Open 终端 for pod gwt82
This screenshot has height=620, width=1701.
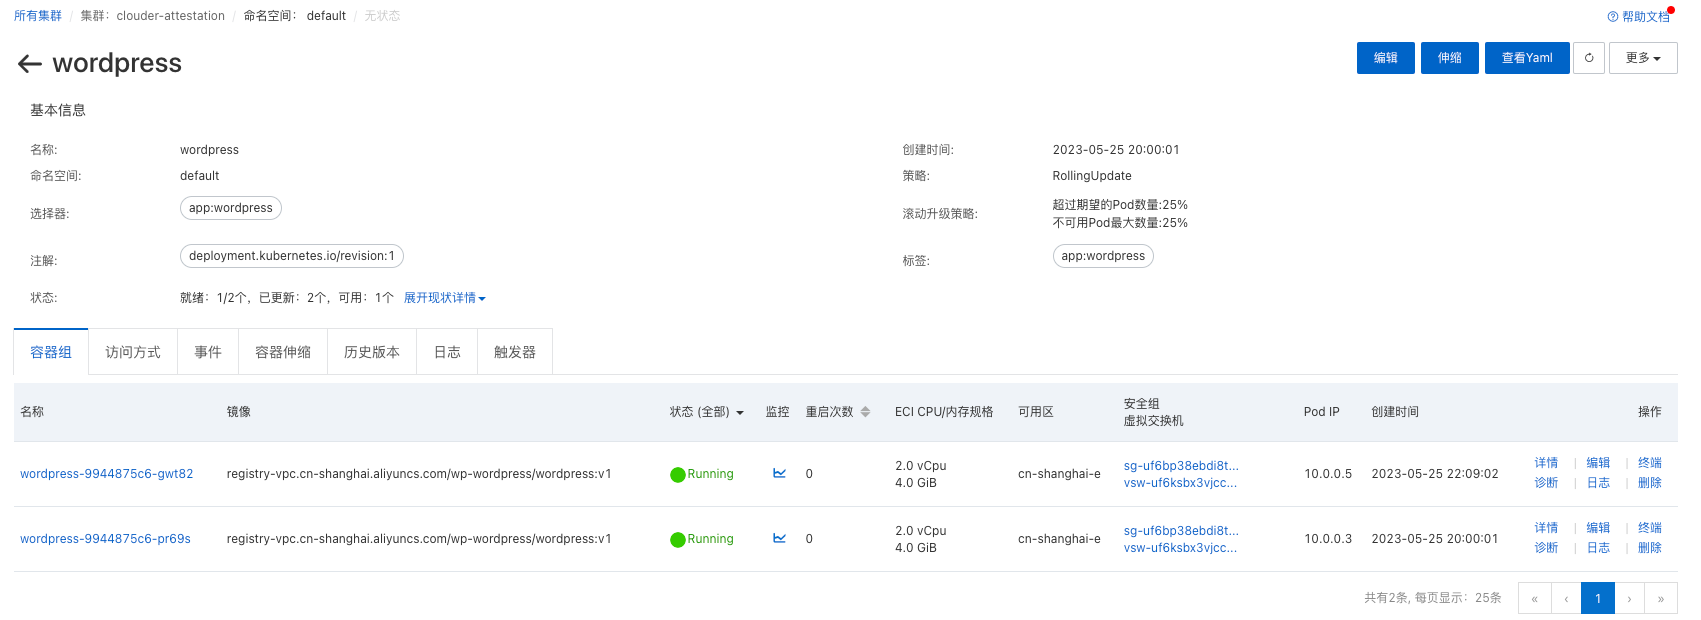click(x=1650, y=463)
